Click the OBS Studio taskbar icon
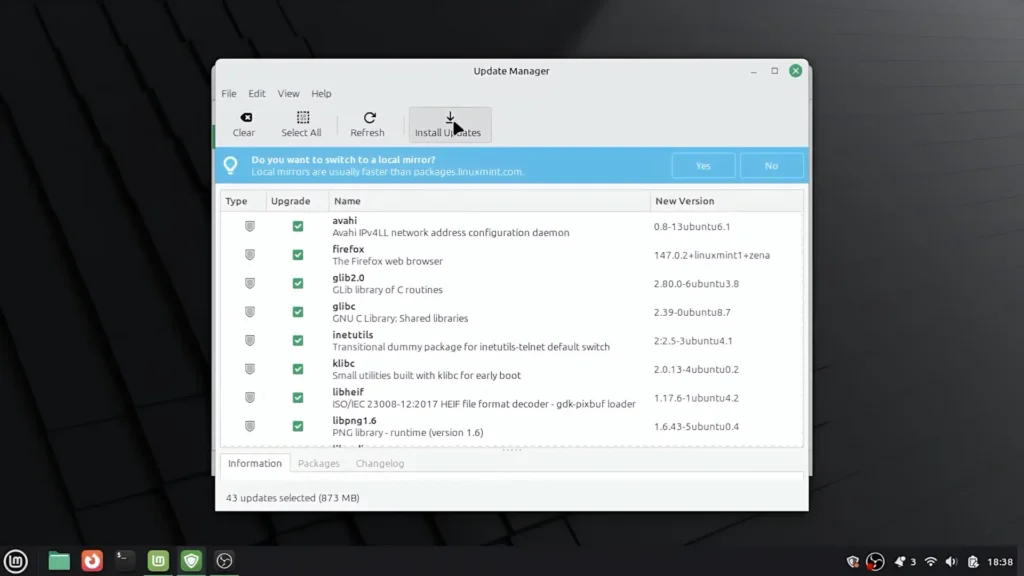This screenshot has width=1024, height=576. coord(224,561)
